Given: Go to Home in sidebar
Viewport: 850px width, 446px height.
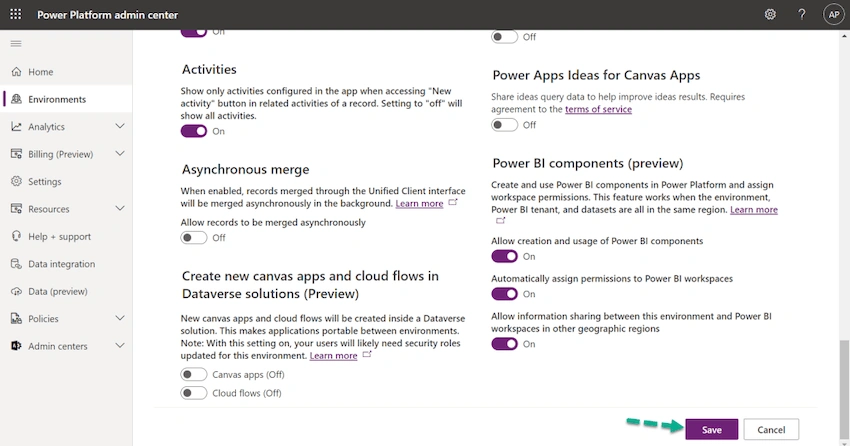Looking at the screenshot, I should (x=66, y=72).
